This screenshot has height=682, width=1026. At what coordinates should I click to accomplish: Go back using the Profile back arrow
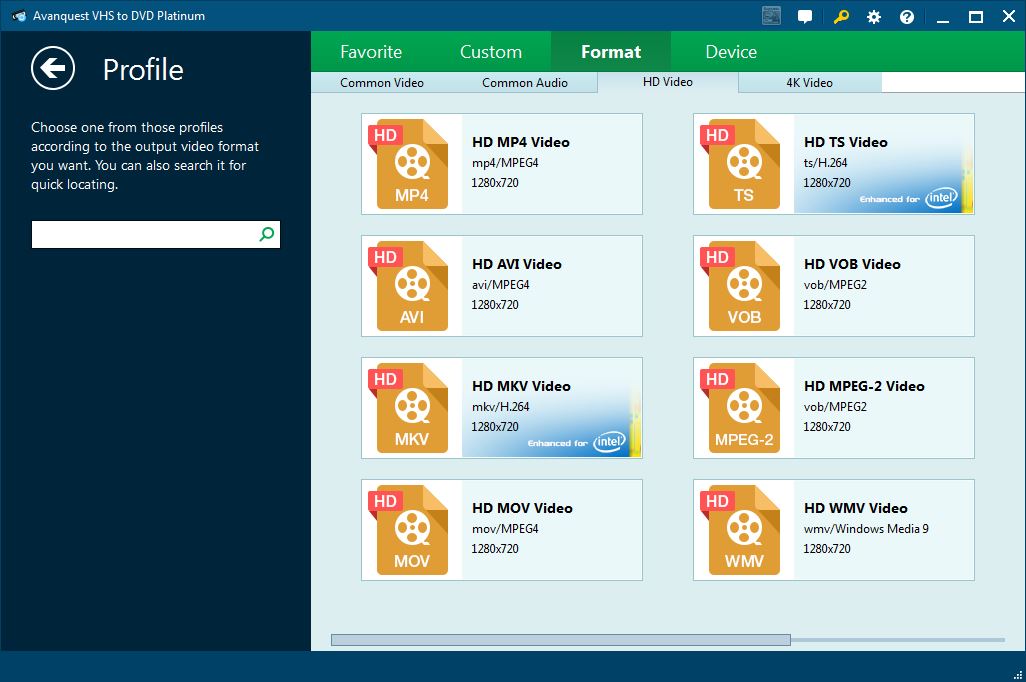coord(53,68)
